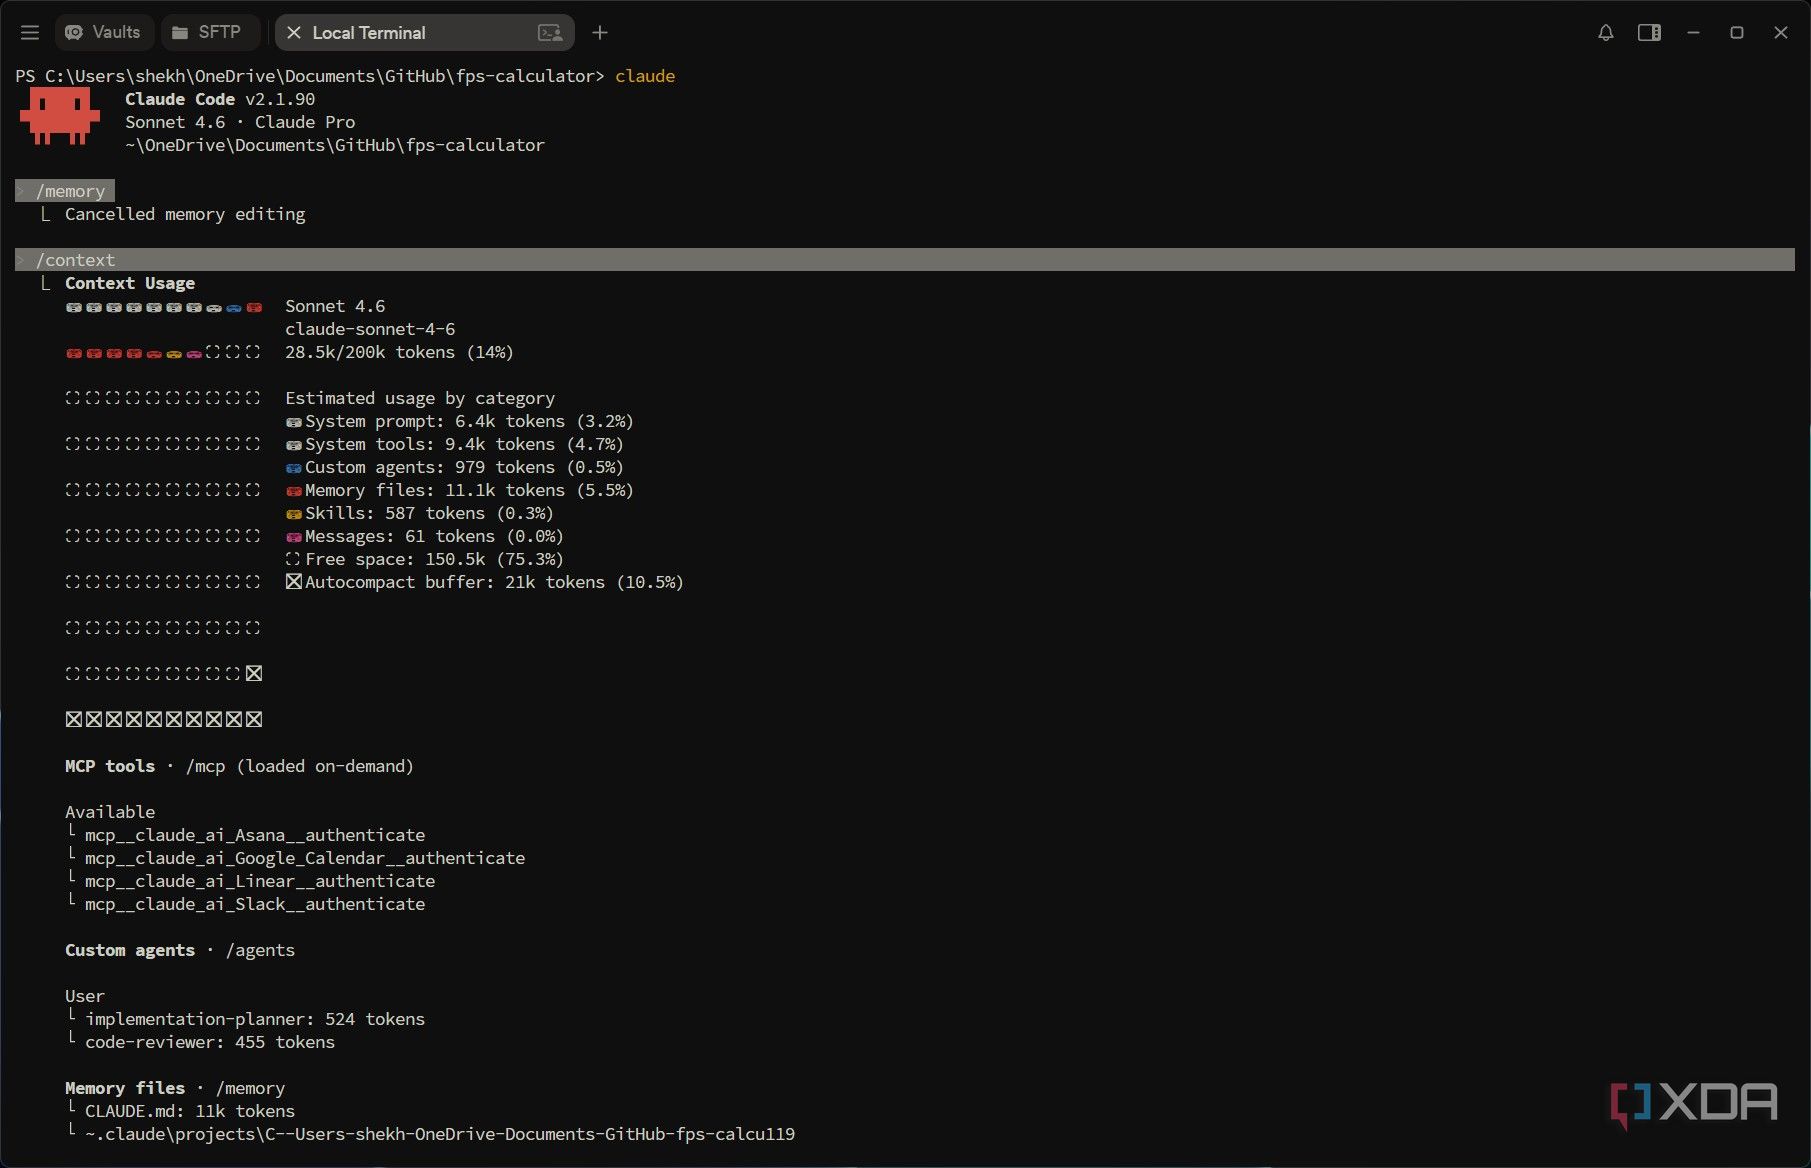Image resolution: width=1811 pixels, height=1168 pixels.
Task: Click the ~.claude\projects path entry
Action: click(x=440, y=1134)
